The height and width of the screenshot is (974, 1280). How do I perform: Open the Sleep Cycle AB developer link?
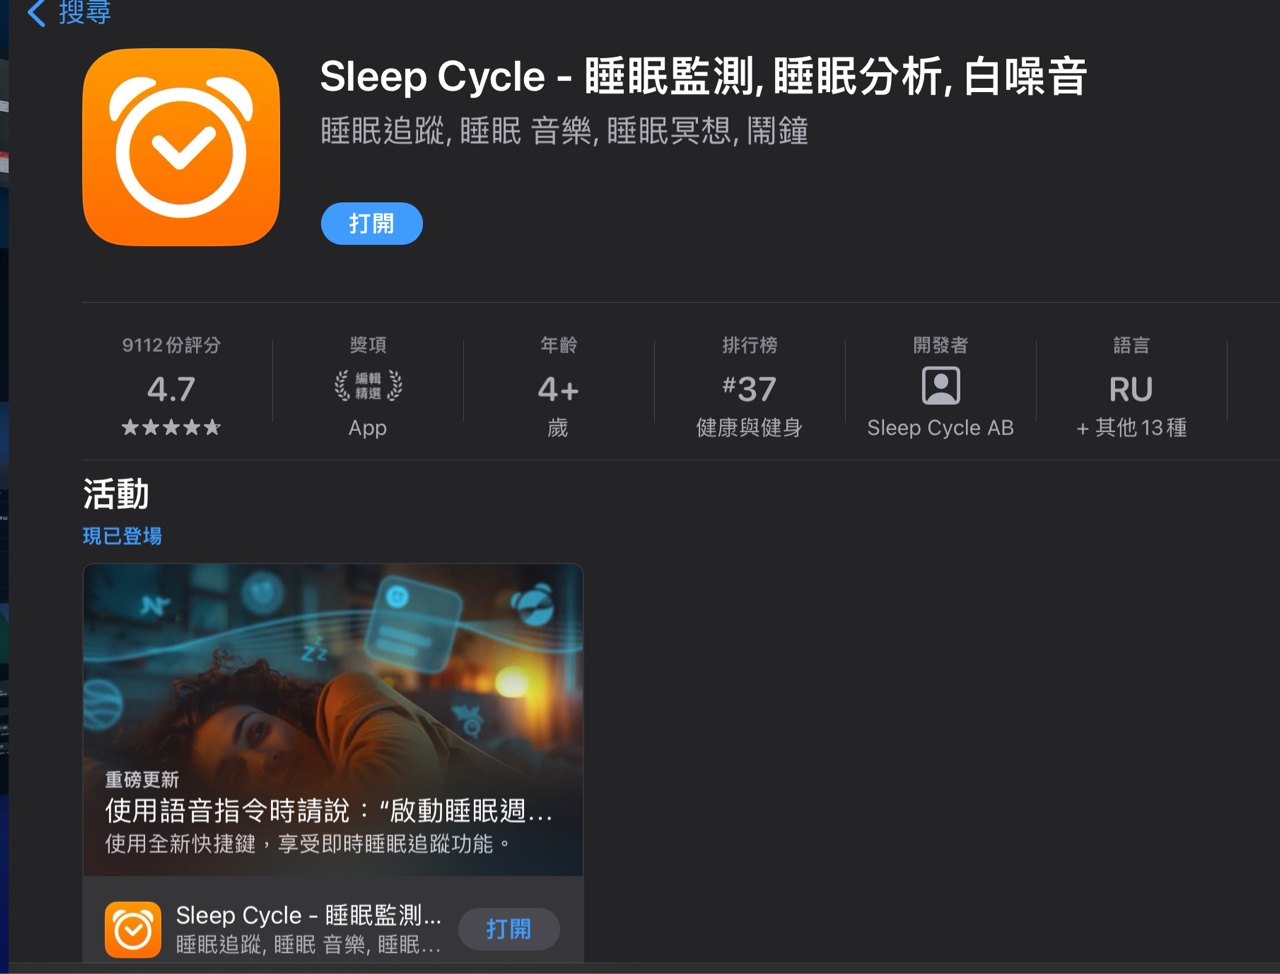point(940,428)
